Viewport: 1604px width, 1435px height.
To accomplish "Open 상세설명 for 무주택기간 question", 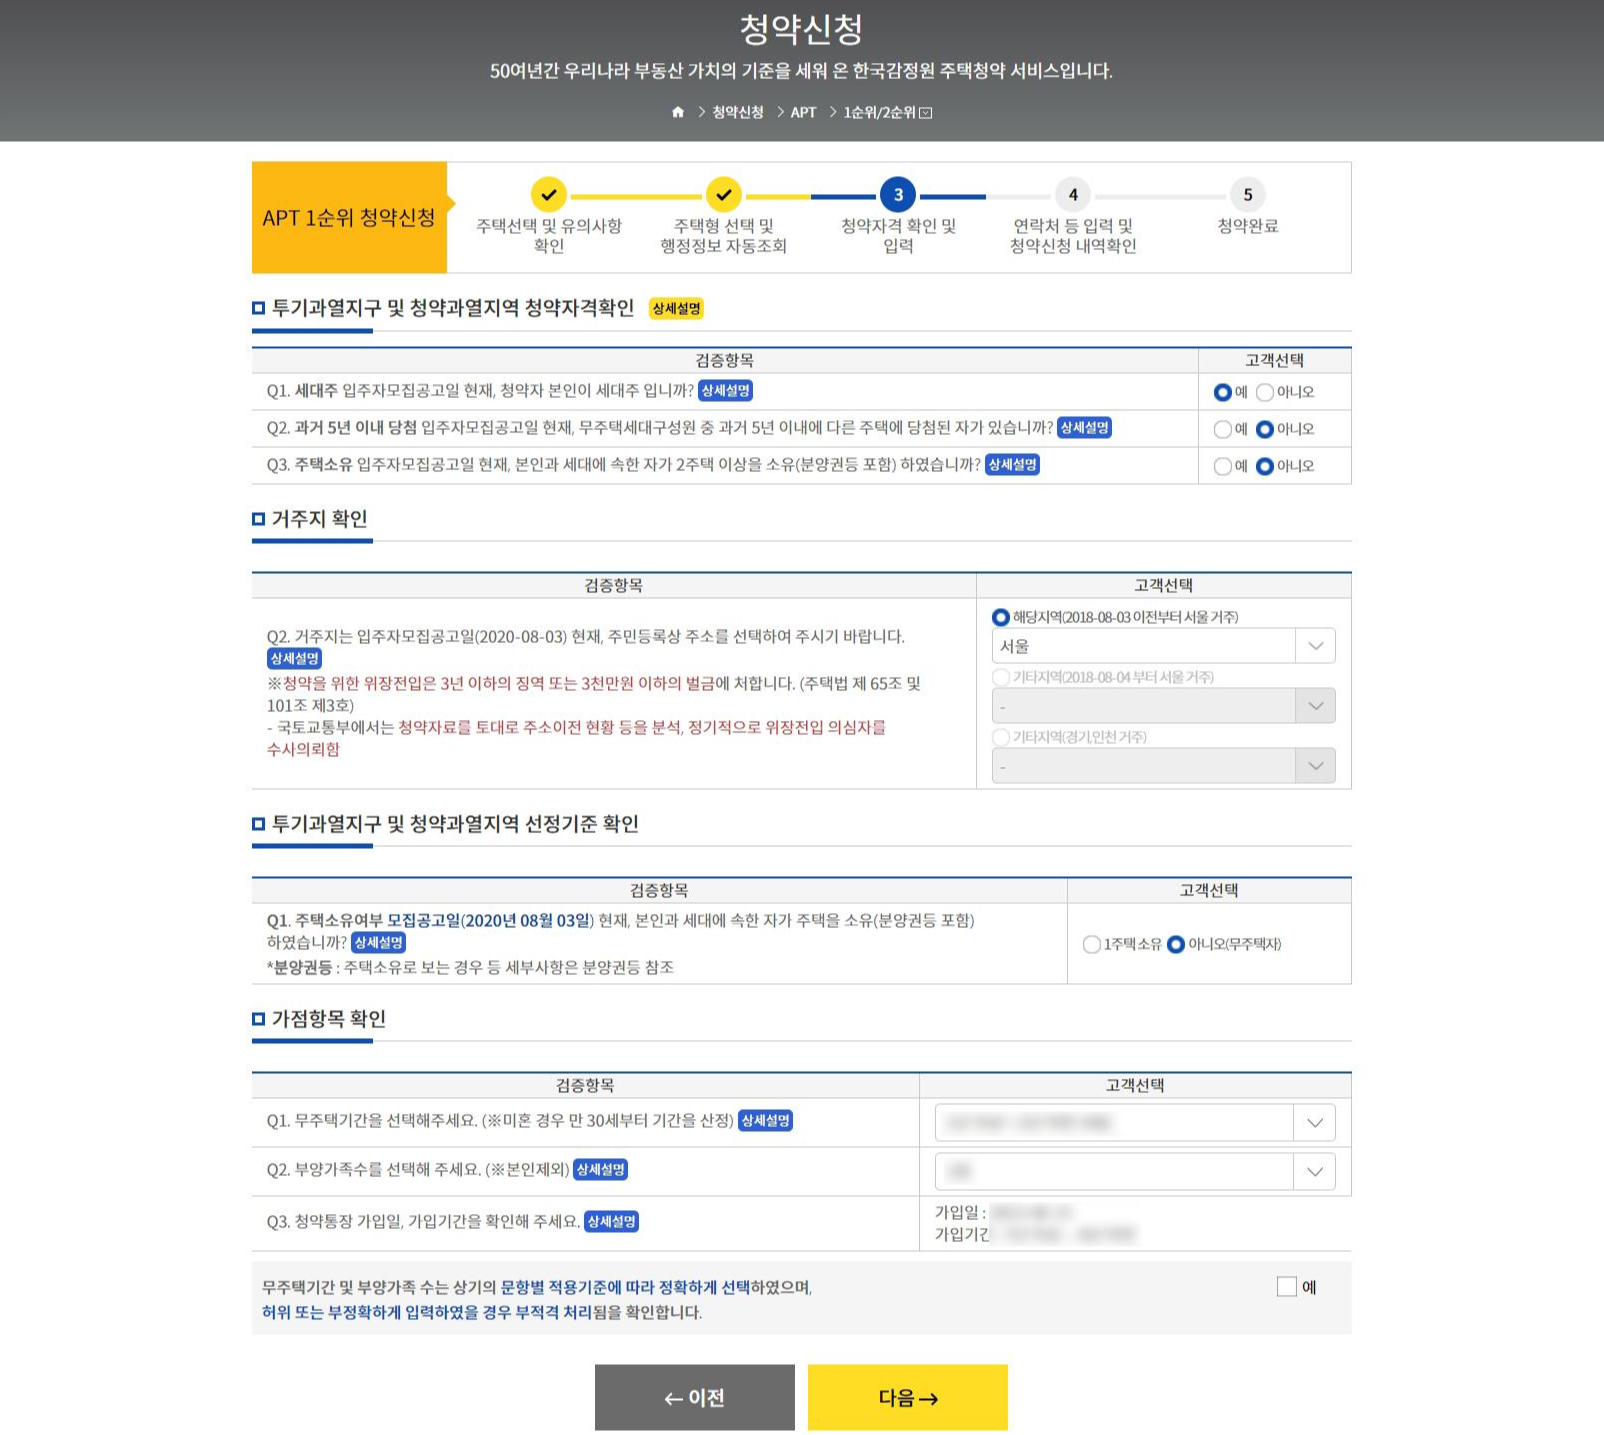I will coord(765,1121).
